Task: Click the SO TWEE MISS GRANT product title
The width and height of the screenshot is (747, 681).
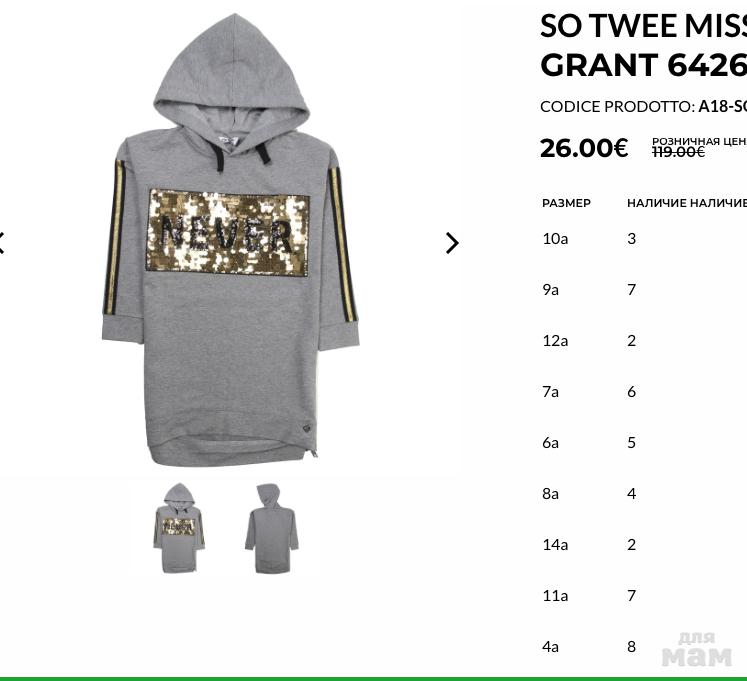Action: 643,45
